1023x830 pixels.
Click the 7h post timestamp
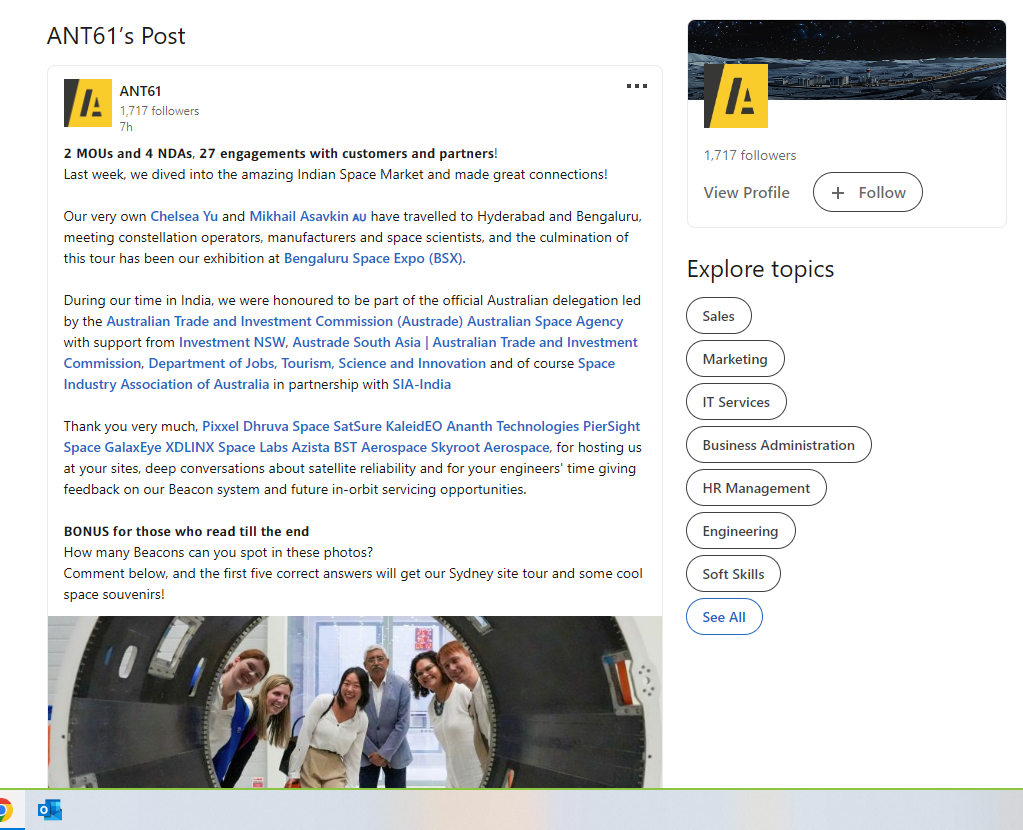point(126,127)
